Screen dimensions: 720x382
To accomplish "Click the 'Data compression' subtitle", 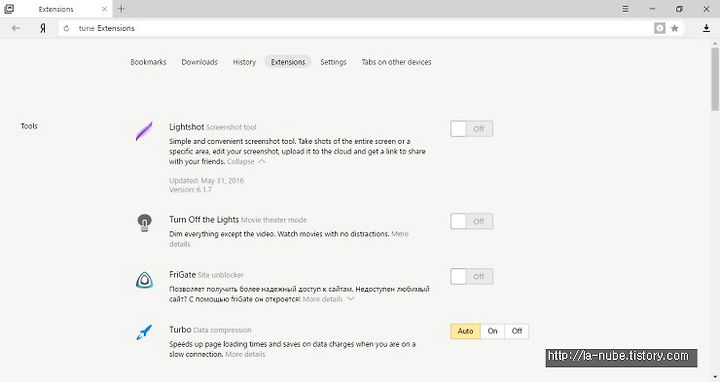I will 222,330.
